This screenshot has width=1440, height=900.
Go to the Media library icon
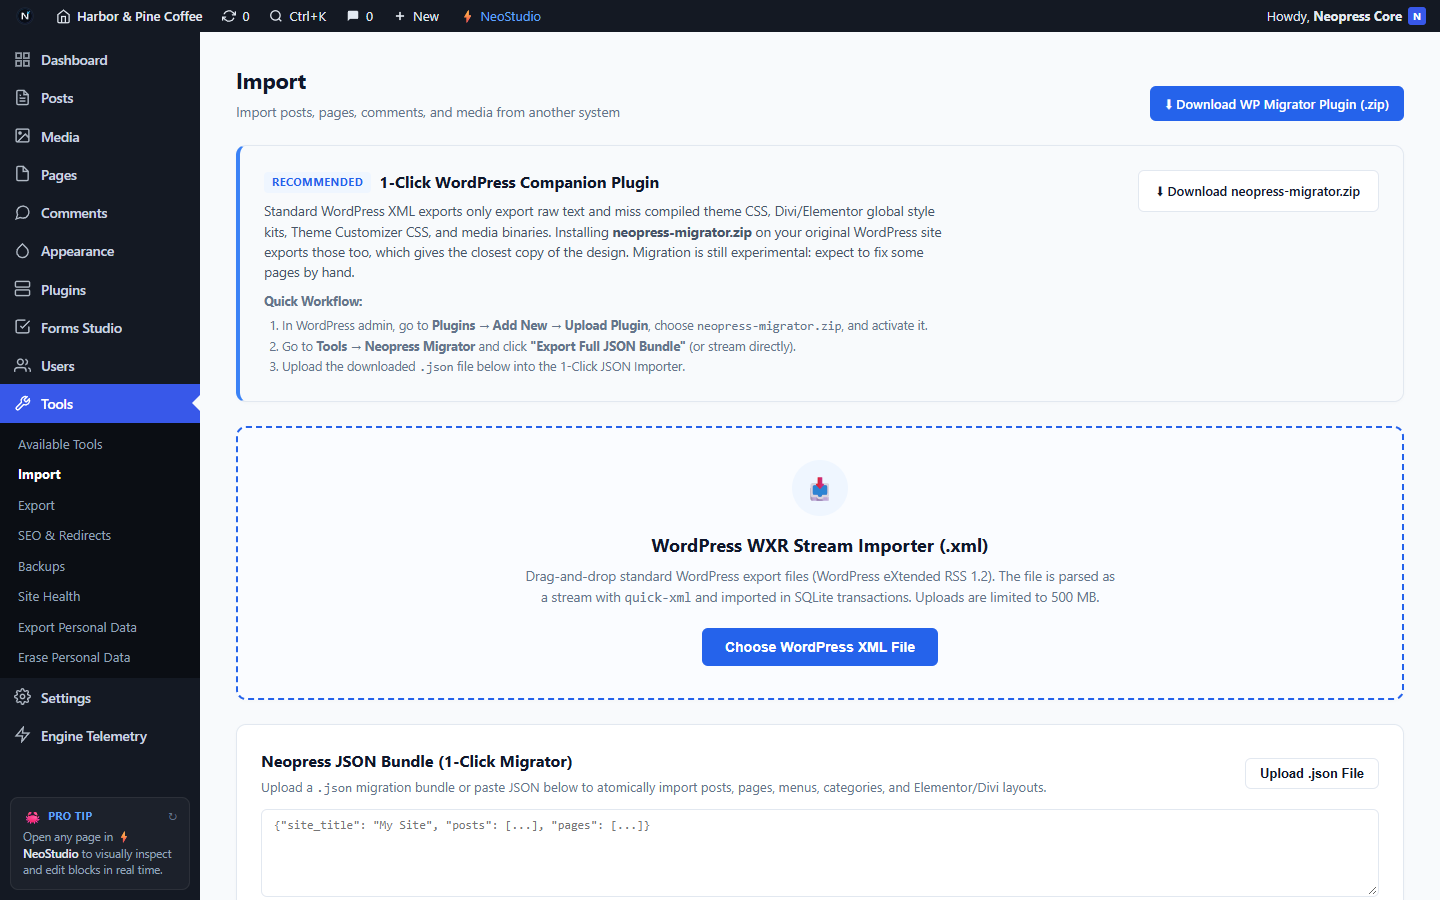tap(23, 136)
